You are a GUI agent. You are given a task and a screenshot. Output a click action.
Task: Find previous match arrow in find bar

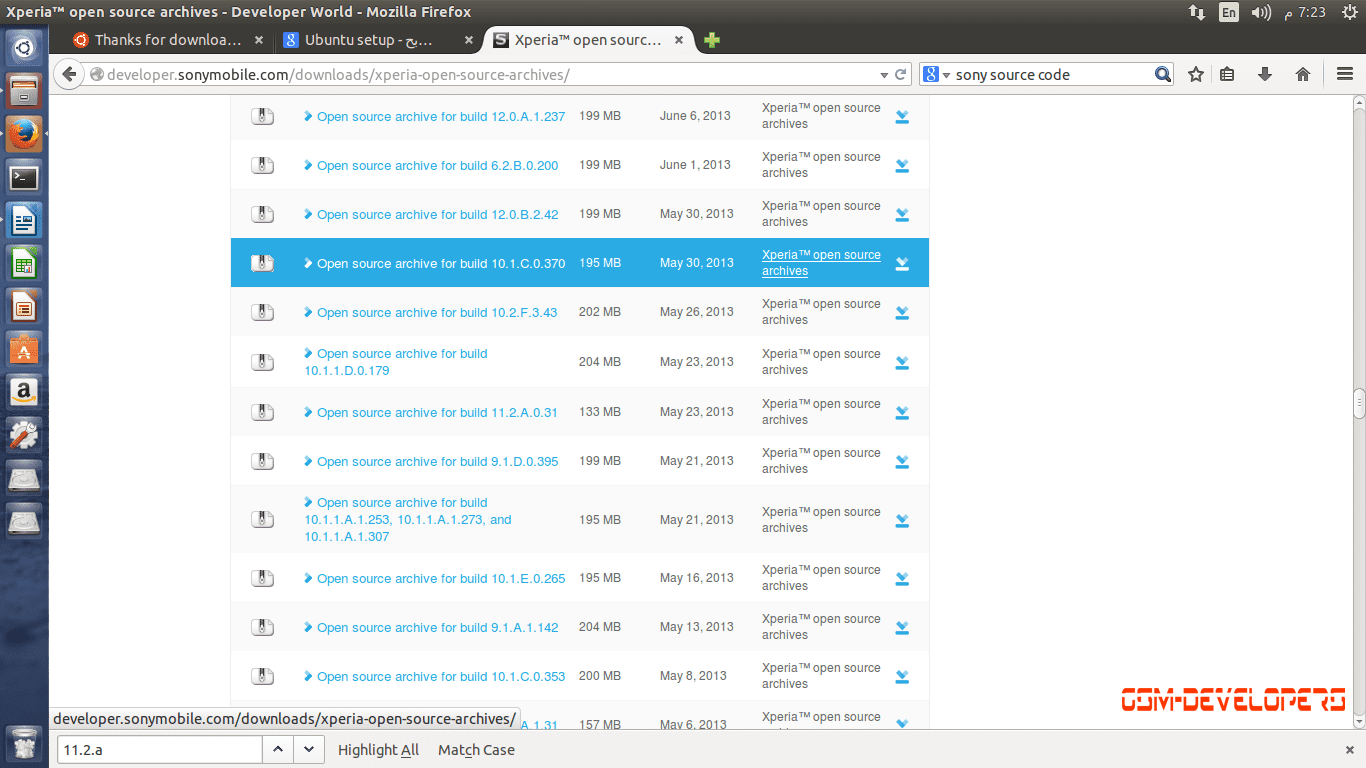click(x=278, y=749)
